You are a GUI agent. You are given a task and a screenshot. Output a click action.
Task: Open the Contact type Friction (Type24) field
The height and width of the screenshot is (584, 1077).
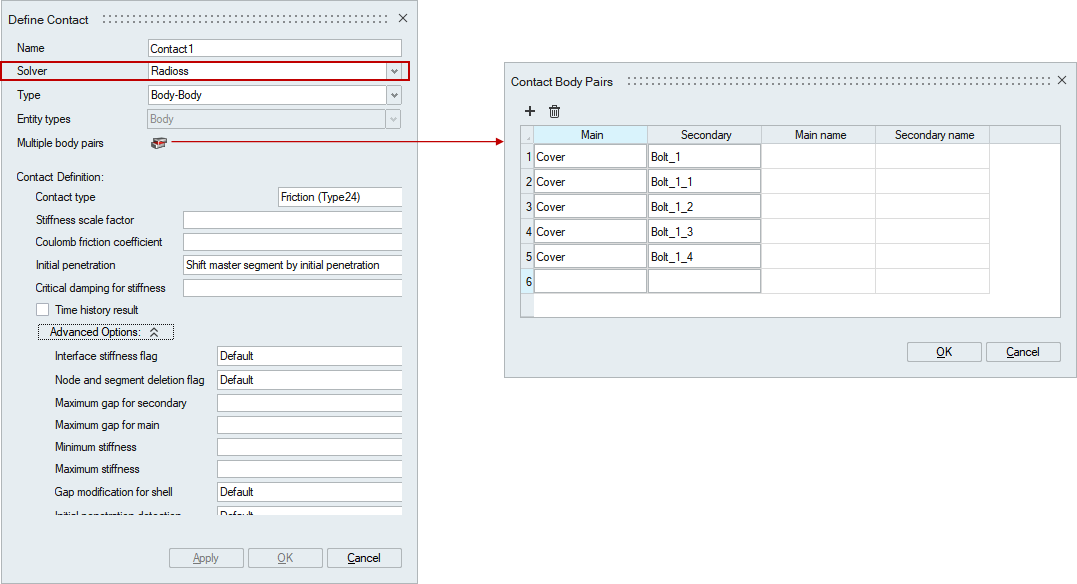[339, 197]
